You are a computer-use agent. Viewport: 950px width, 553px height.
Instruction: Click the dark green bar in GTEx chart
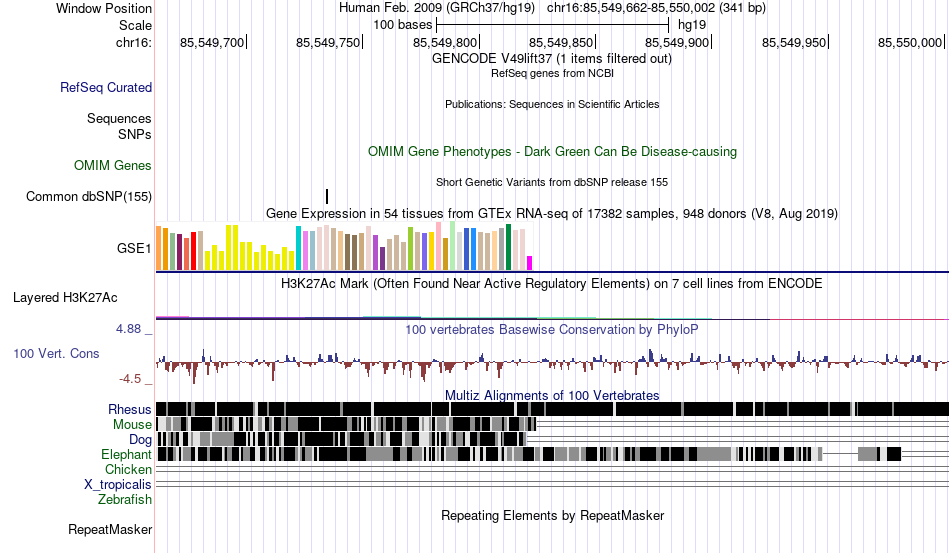[x=508, y=247]
